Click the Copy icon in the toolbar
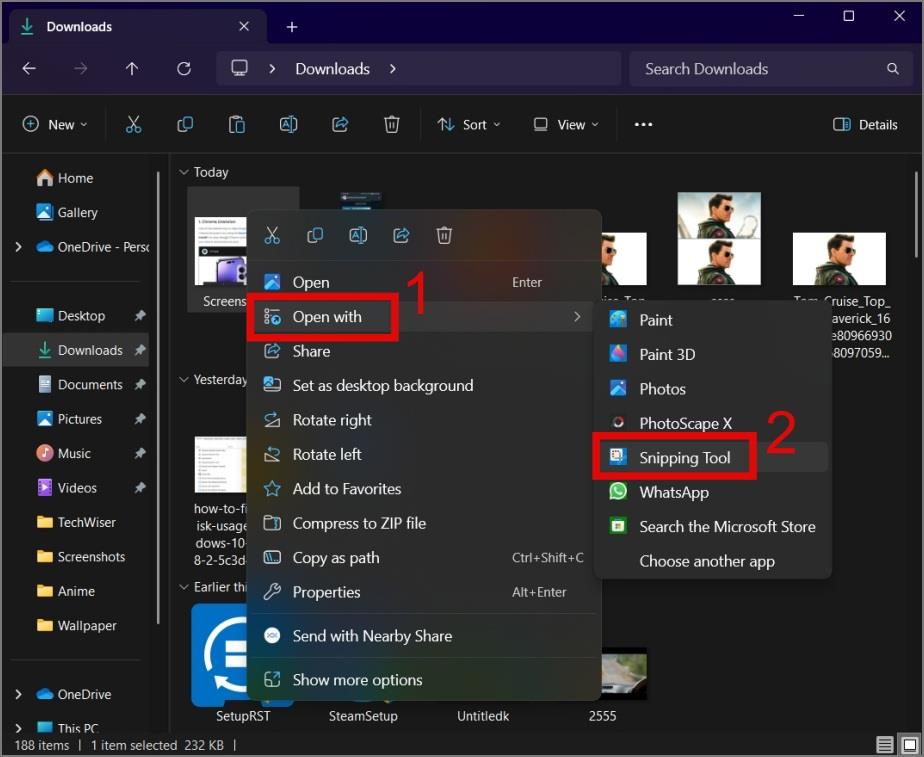Viewport: 924px width, 757px height. pyautogui.click(x=185, y=124)
